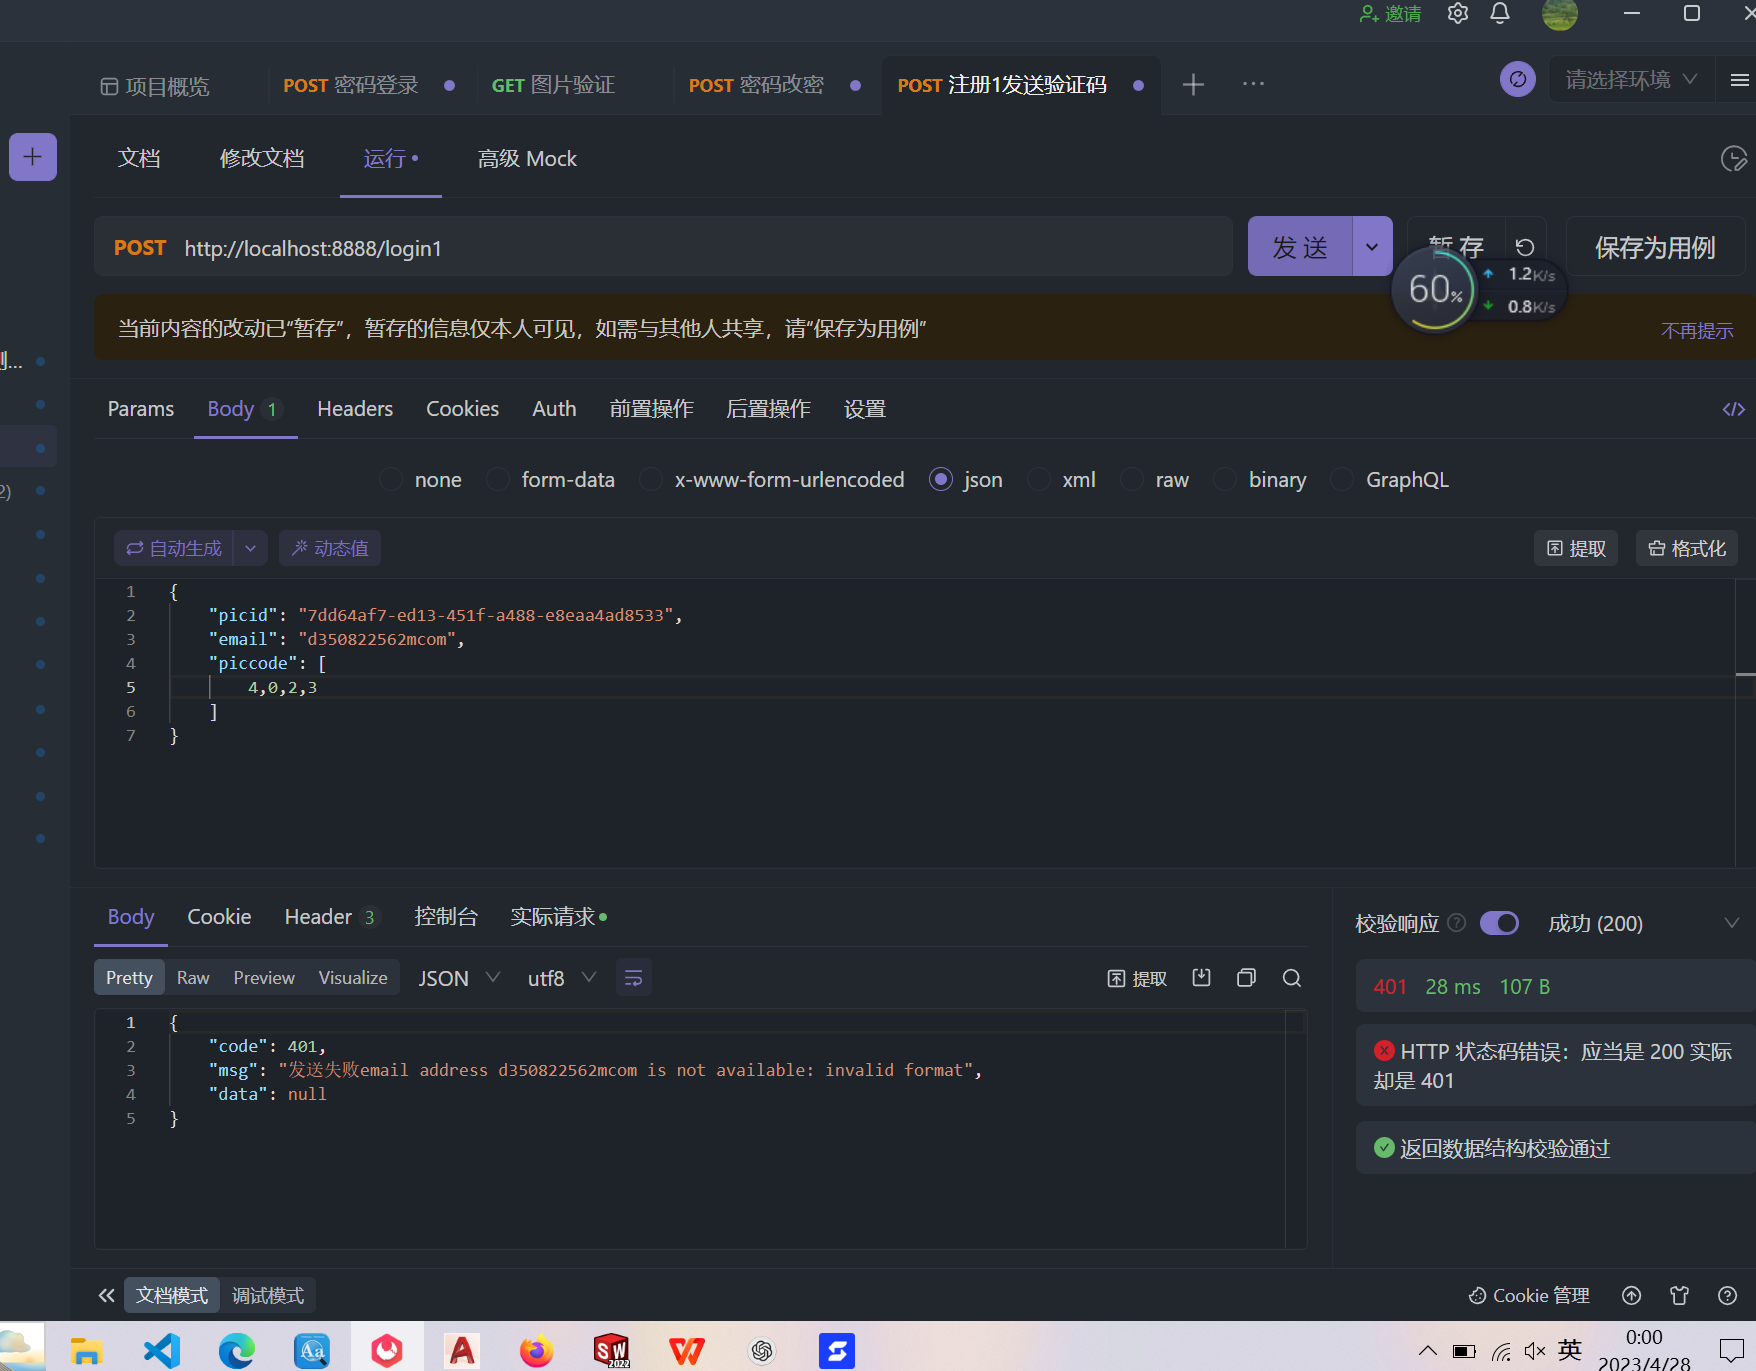Open the 文档 sub-tab

(139, 159)
